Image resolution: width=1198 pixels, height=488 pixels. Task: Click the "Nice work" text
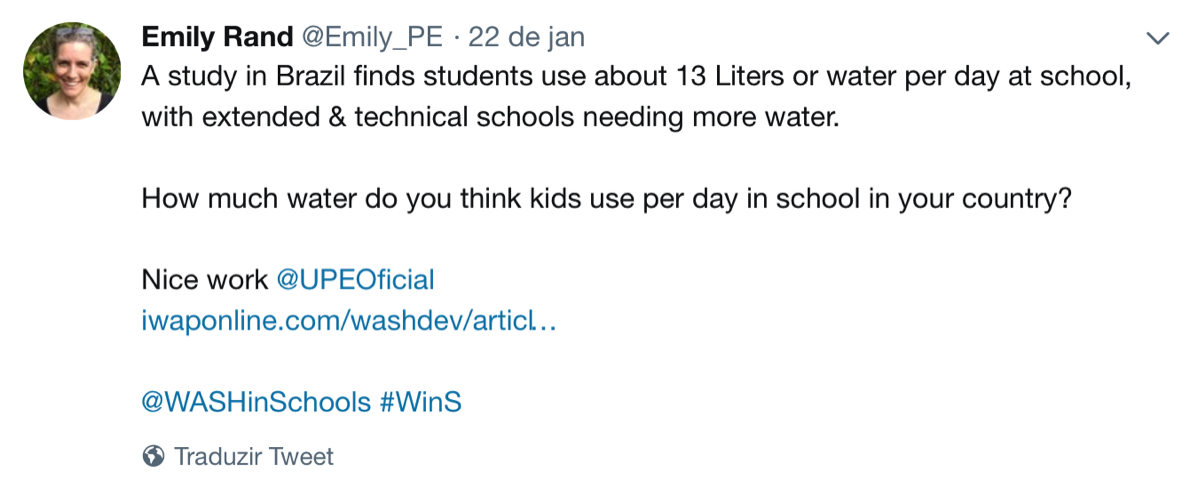[204, 280]
